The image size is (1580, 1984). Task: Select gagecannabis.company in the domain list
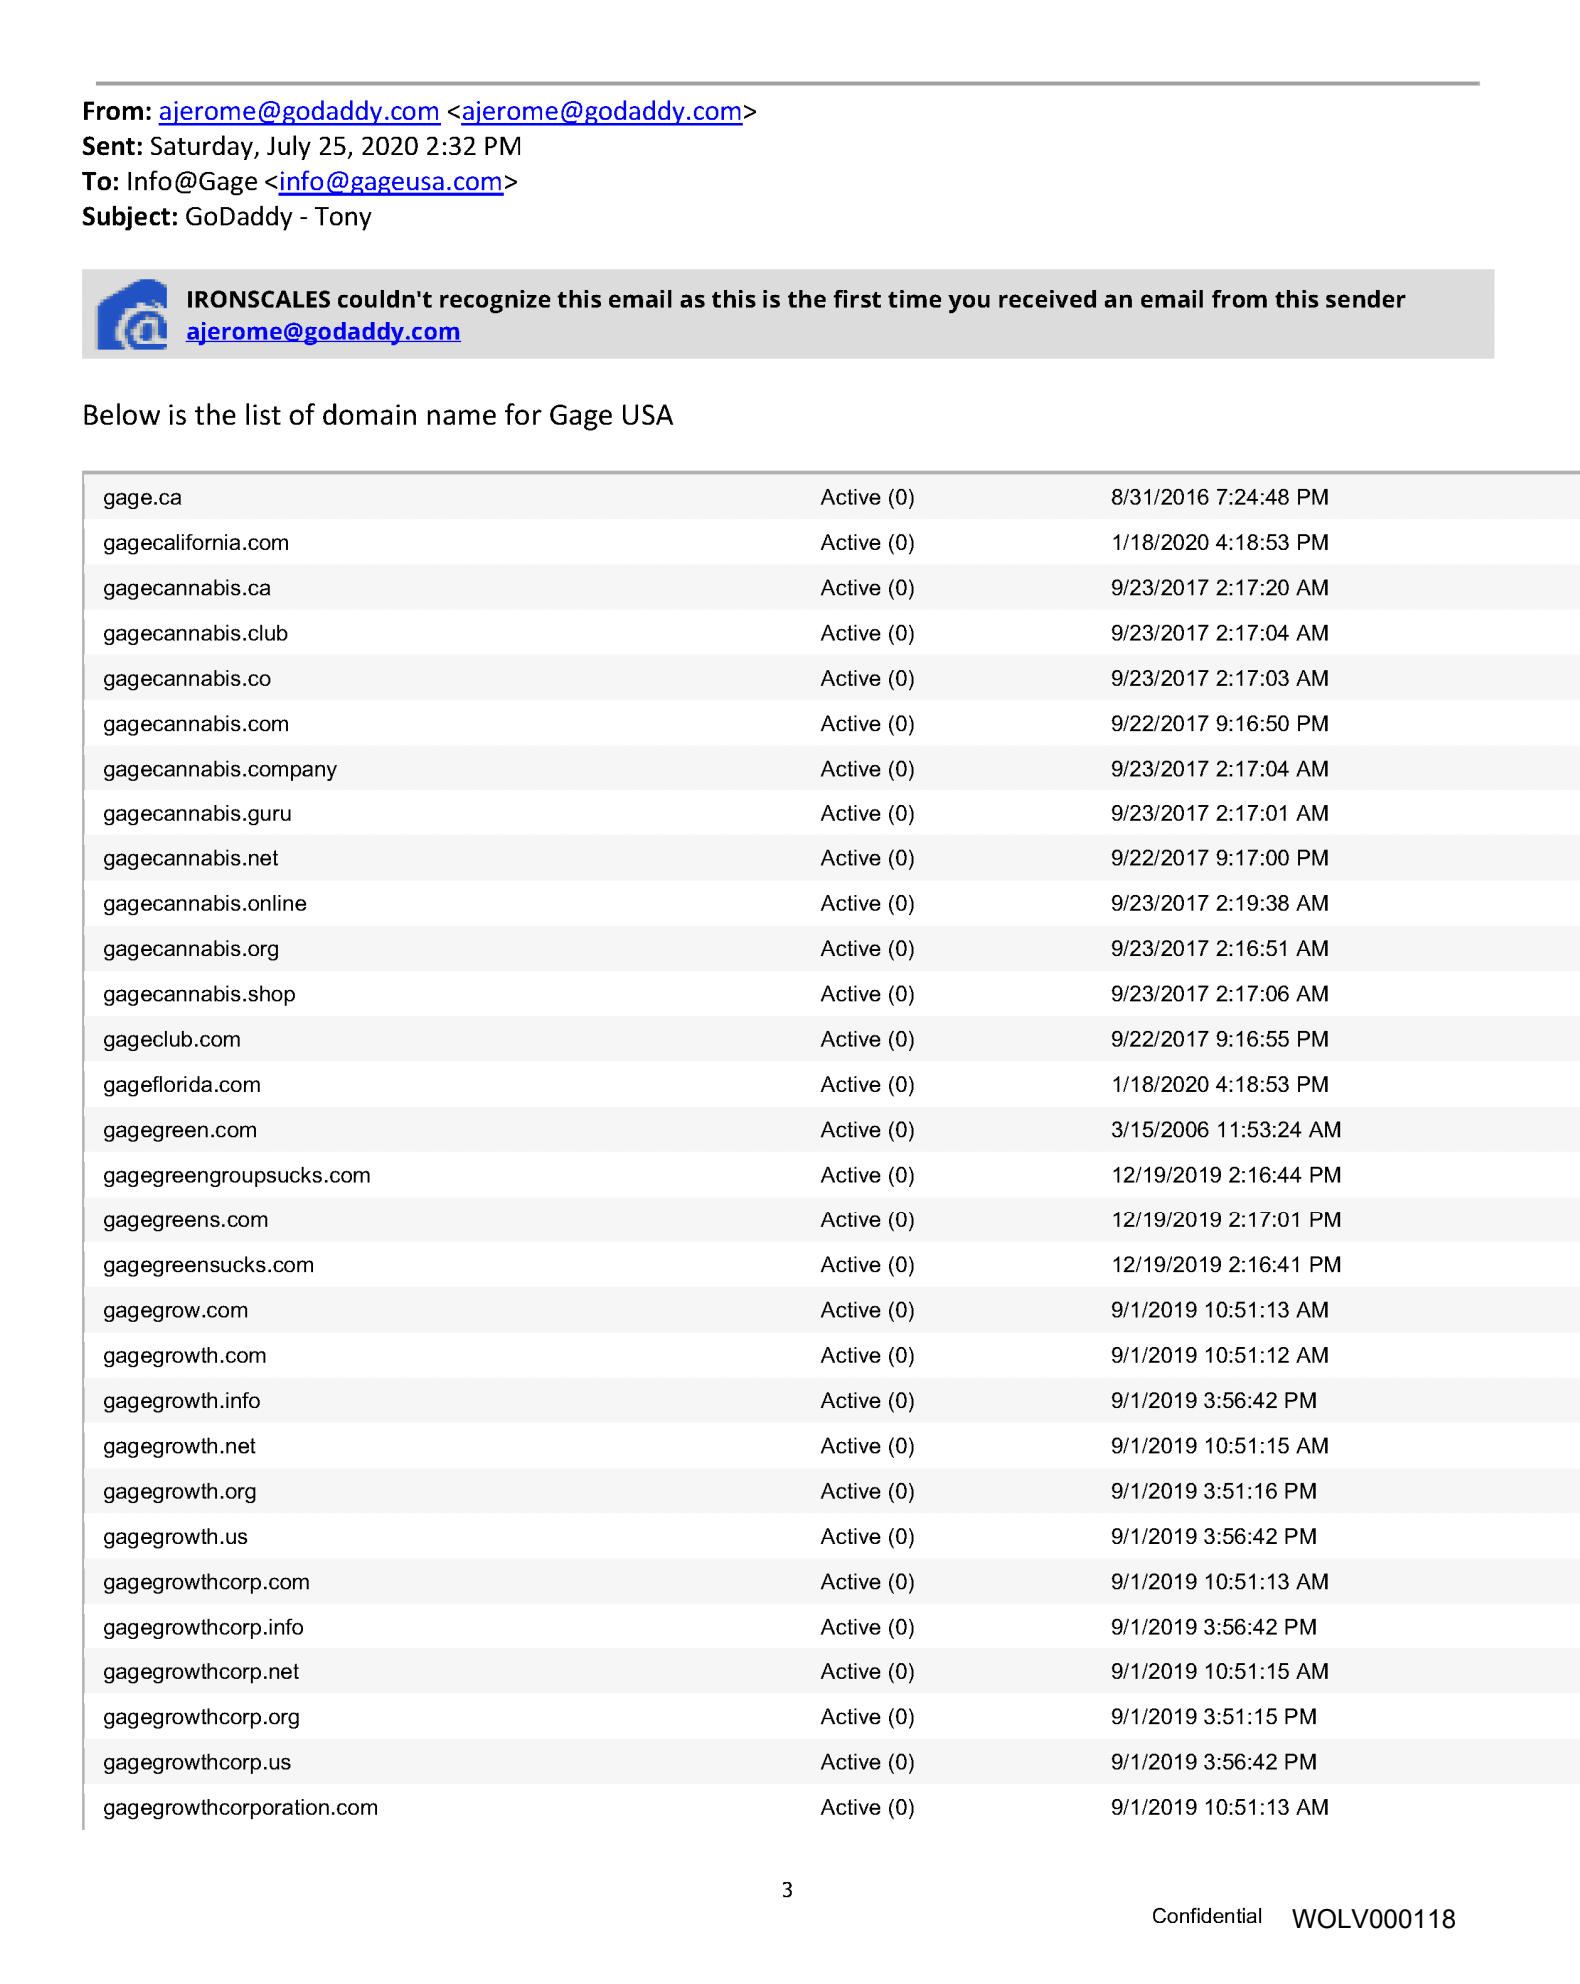click(220, 769)
